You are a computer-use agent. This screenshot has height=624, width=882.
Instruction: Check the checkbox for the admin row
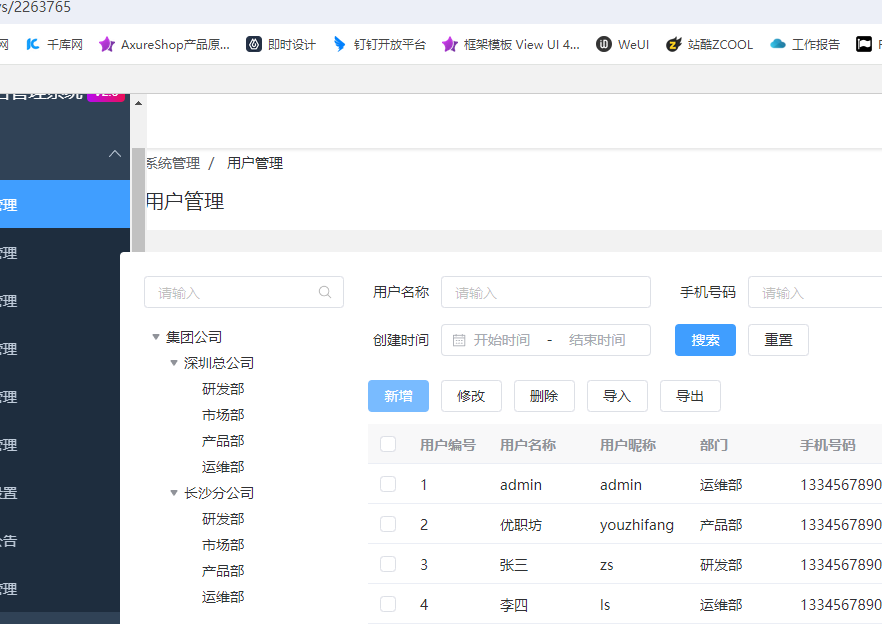click(x=388, y=484)
